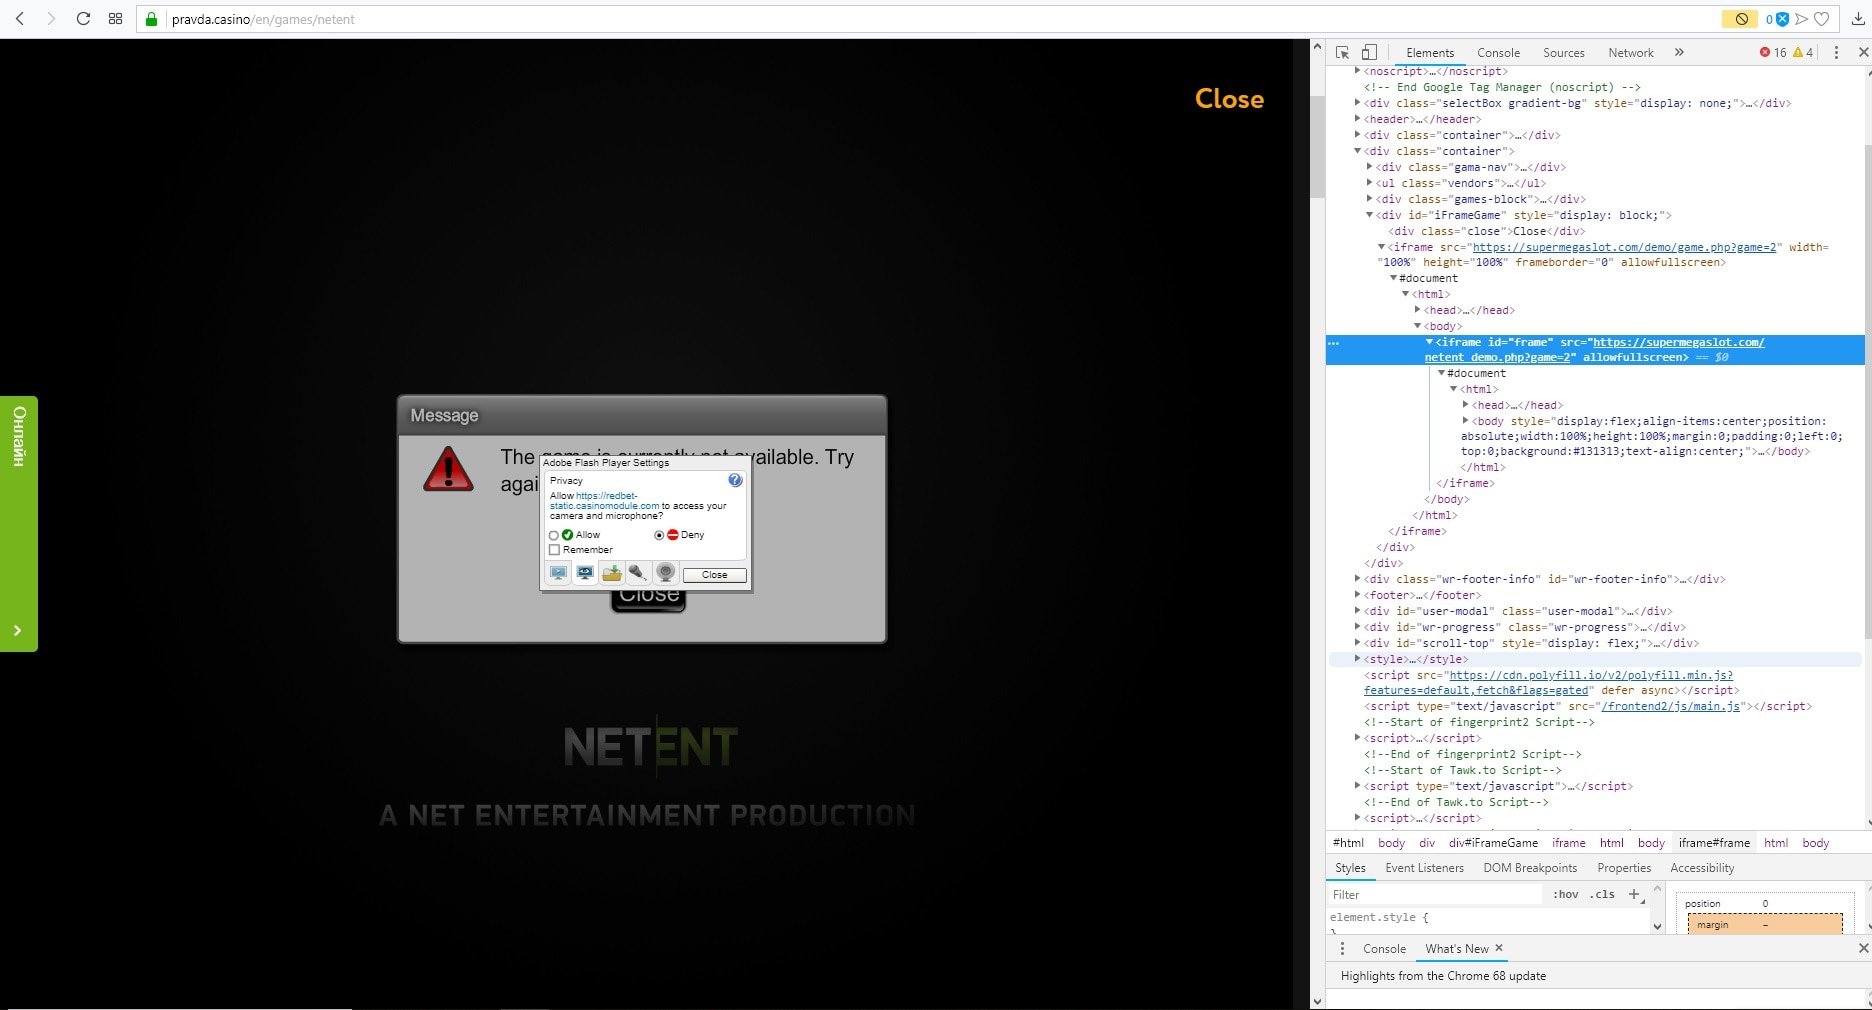Open Flash microphone settings tab icon

637,573
